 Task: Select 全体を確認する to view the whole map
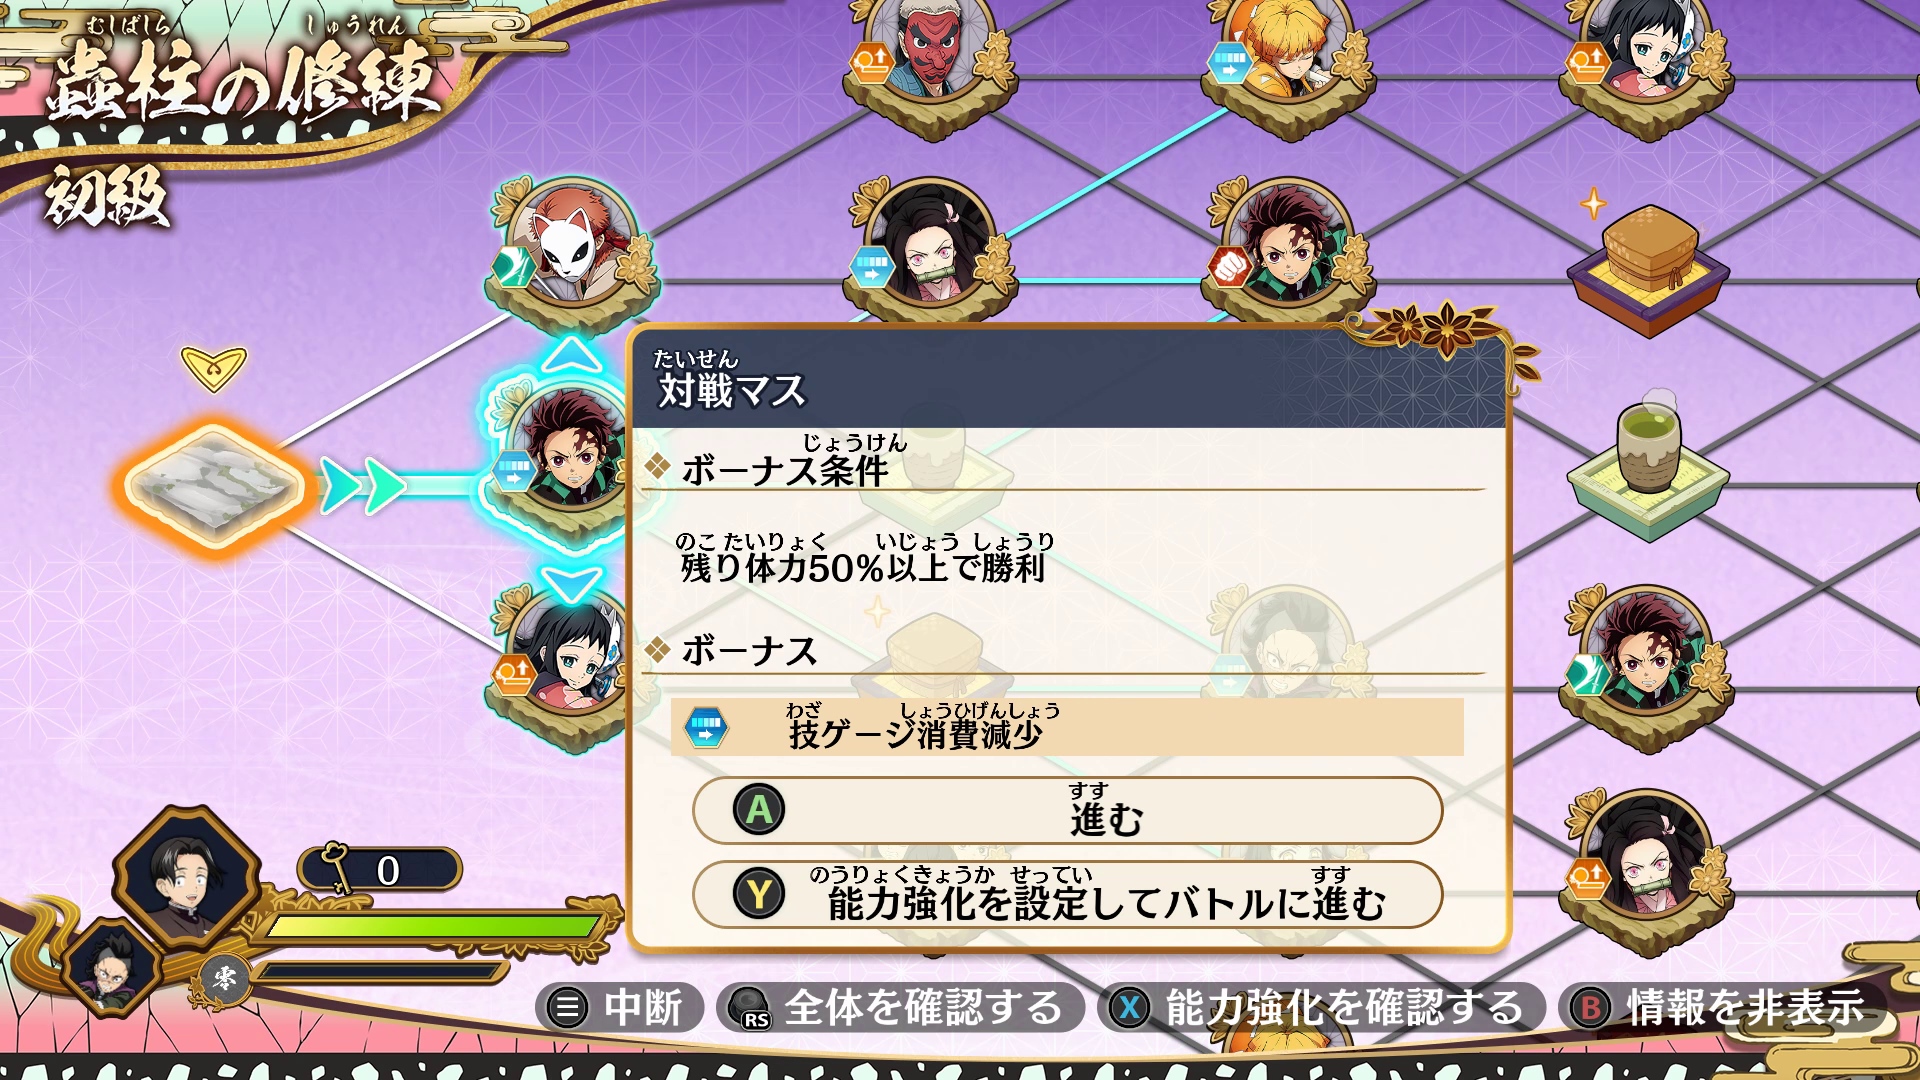click(x=902, y=1007)
